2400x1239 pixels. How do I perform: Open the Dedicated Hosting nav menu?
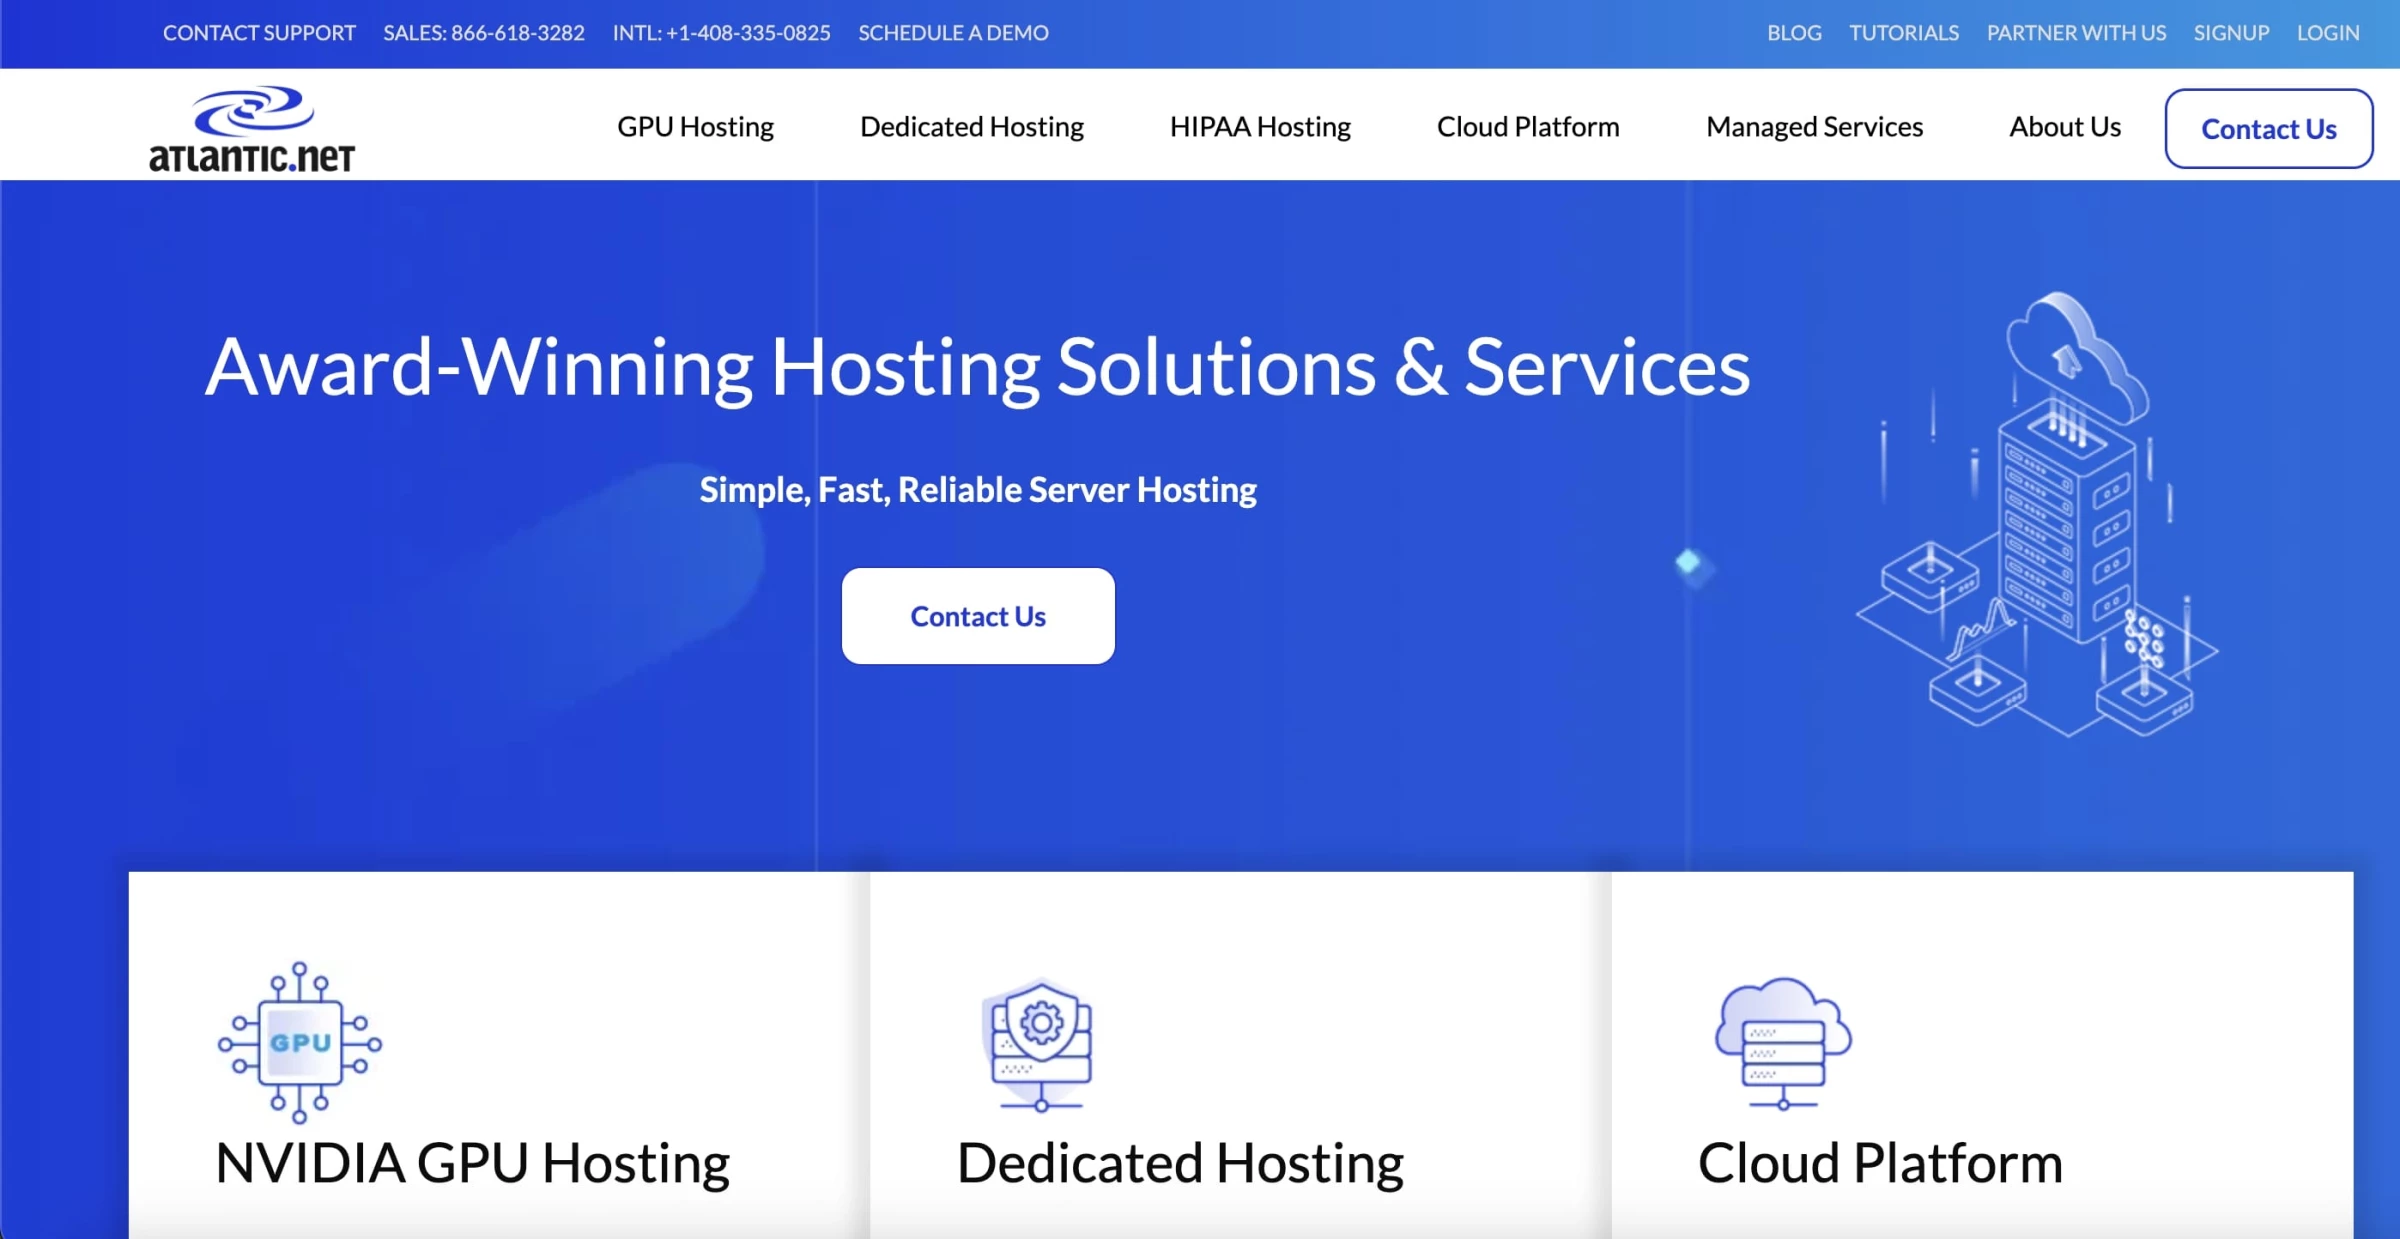[x=972, y=127]
